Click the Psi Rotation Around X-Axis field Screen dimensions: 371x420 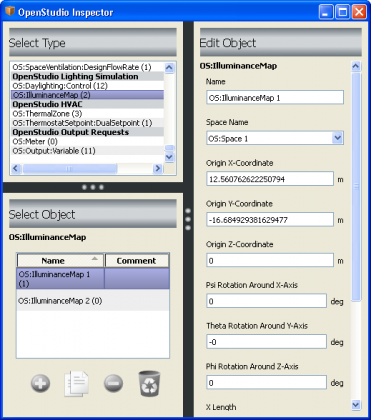click(266, 301)
